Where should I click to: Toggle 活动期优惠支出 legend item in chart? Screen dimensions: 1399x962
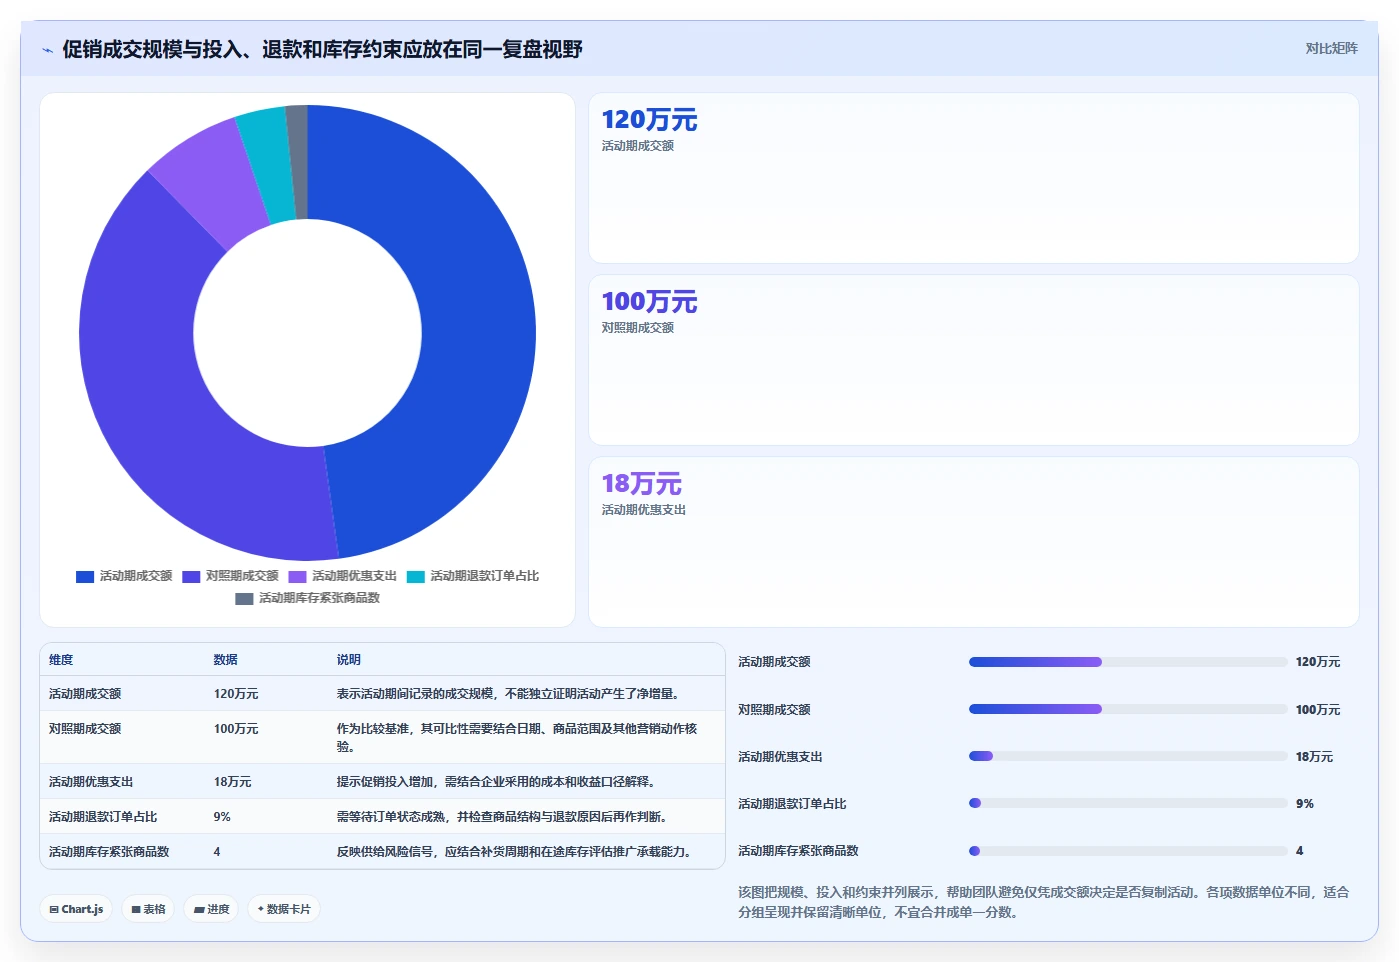[x=343, y=576]
